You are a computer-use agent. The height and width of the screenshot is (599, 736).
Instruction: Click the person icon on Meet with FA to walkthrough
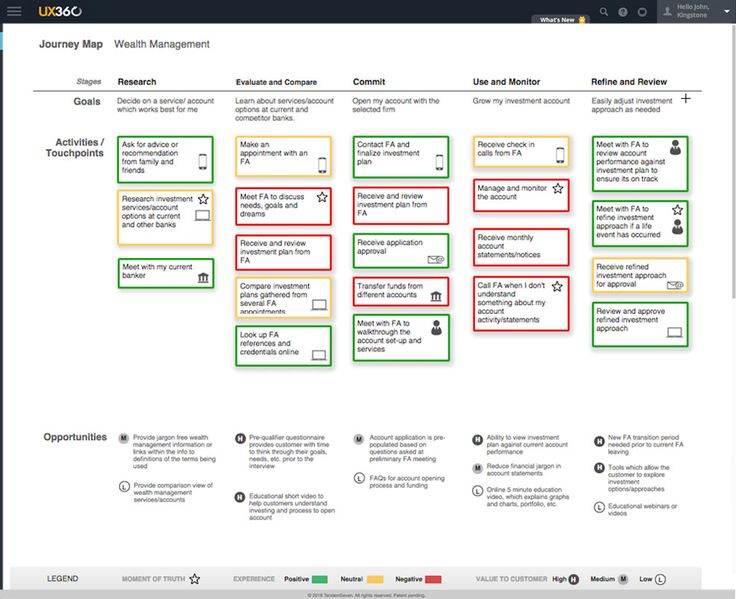(437, 327)
